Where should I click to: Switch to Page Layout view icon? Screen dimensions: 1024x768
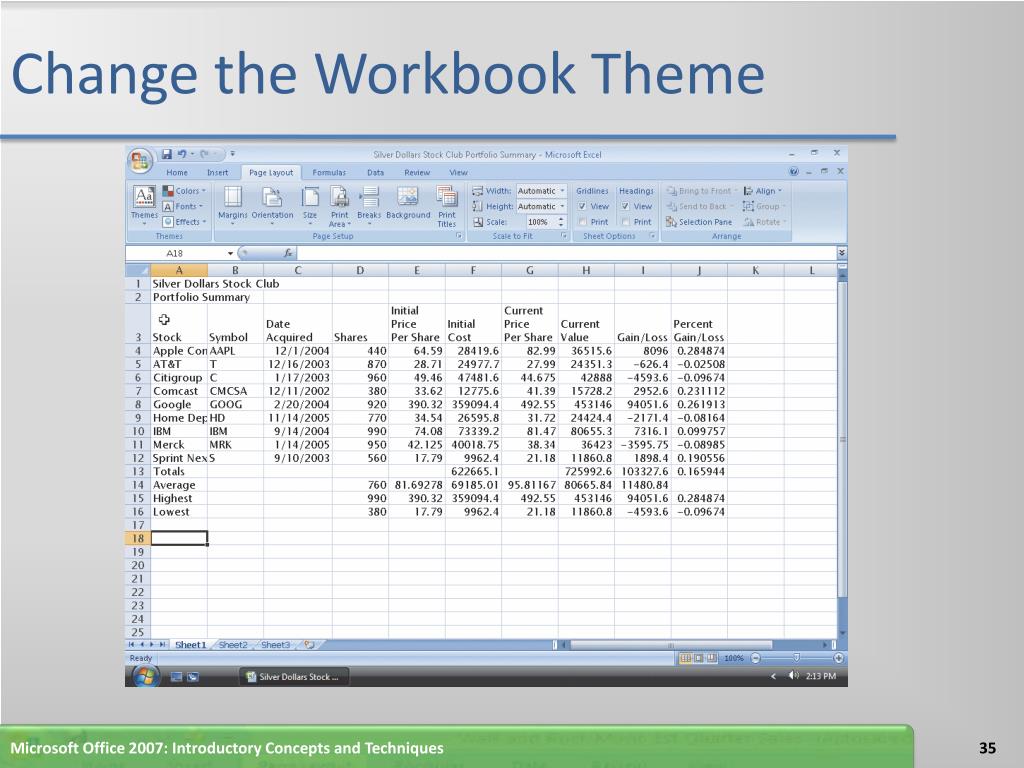(698, 658)
